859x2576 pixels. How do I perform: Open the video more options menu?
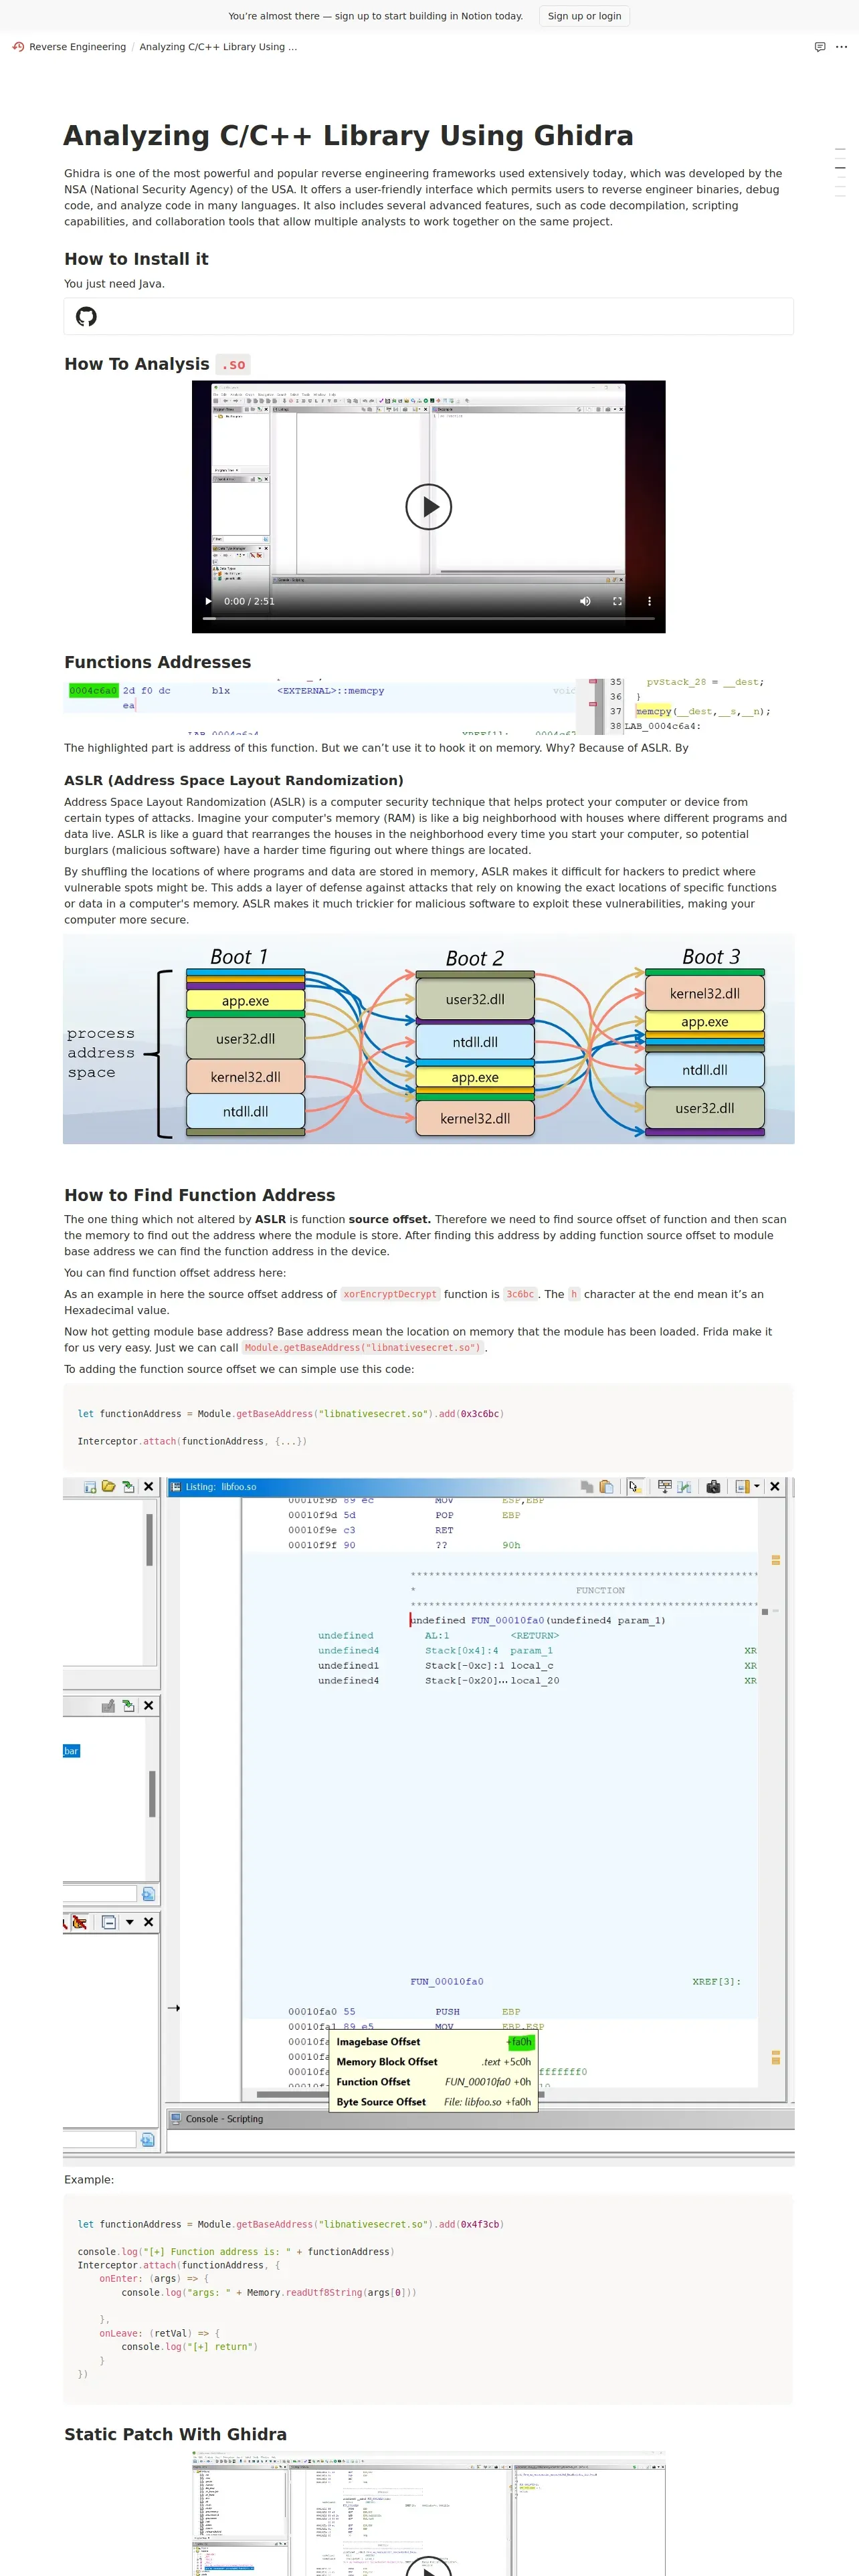[649, 601]
